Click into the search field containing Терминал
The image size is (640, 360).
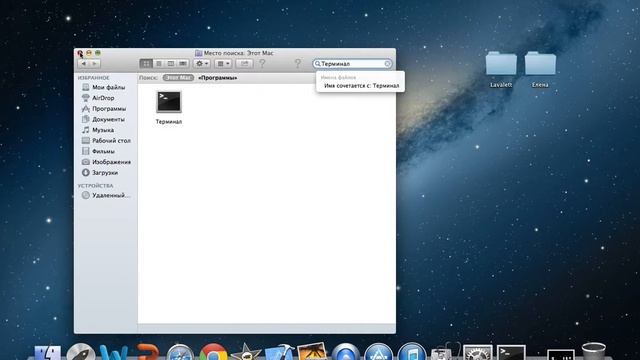[x=353, y=64]
